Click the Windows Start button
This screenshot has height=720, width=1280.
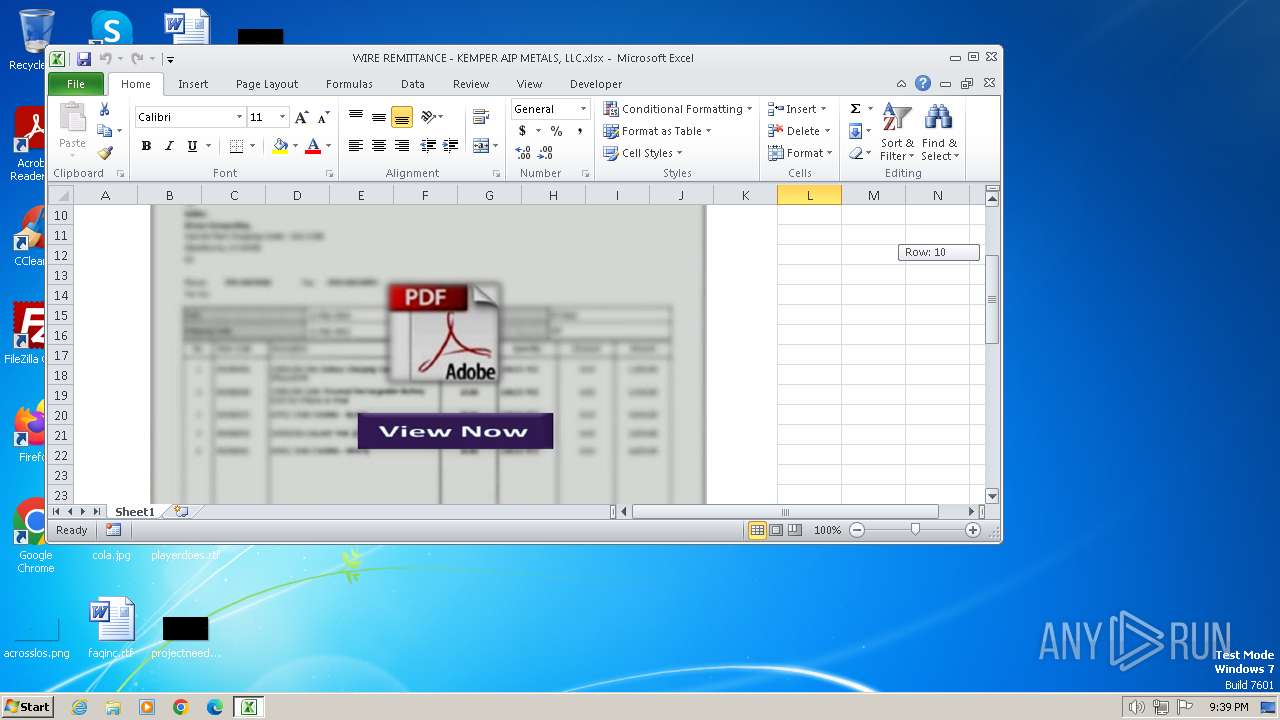click(x=28, y=706)
